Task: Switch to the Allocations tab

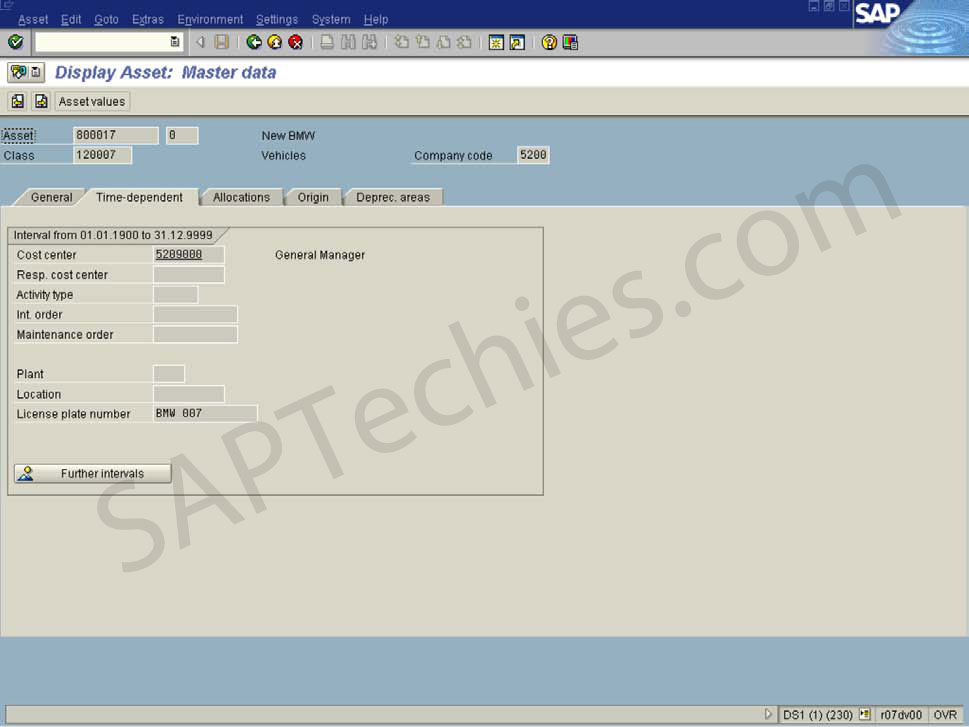Action: point(240,197)
